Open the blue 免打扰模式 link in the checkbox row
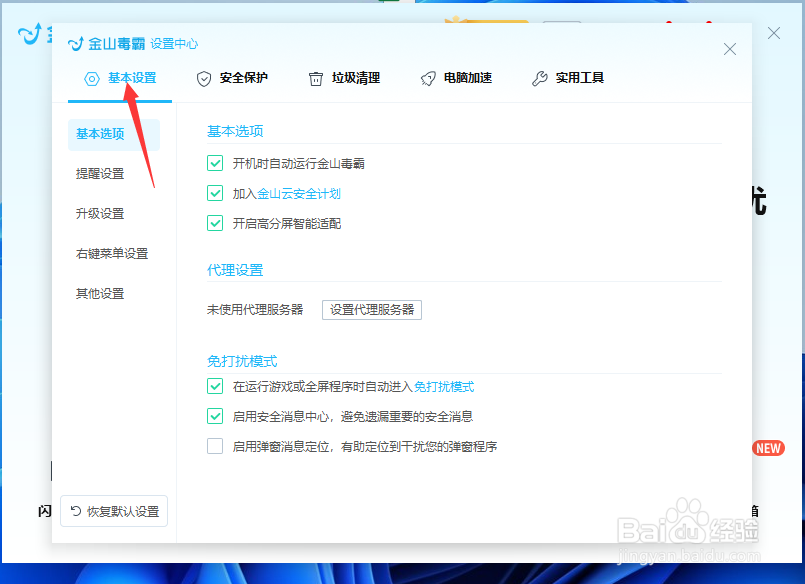 coord(444,386)
